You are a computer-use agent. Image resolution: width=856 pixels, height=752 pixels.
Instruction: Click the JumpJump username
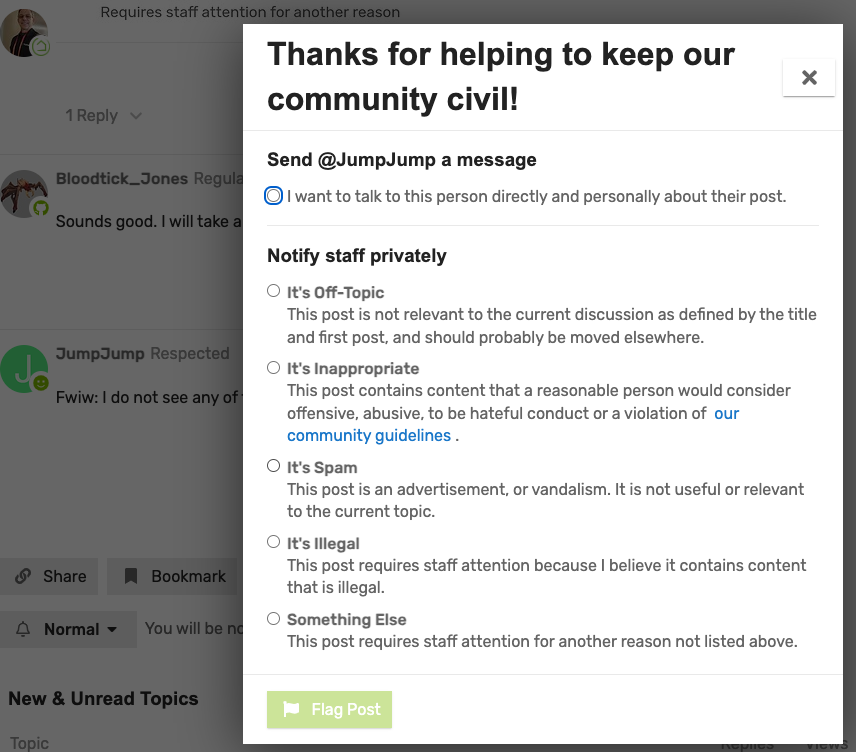[x=100, y=354]
